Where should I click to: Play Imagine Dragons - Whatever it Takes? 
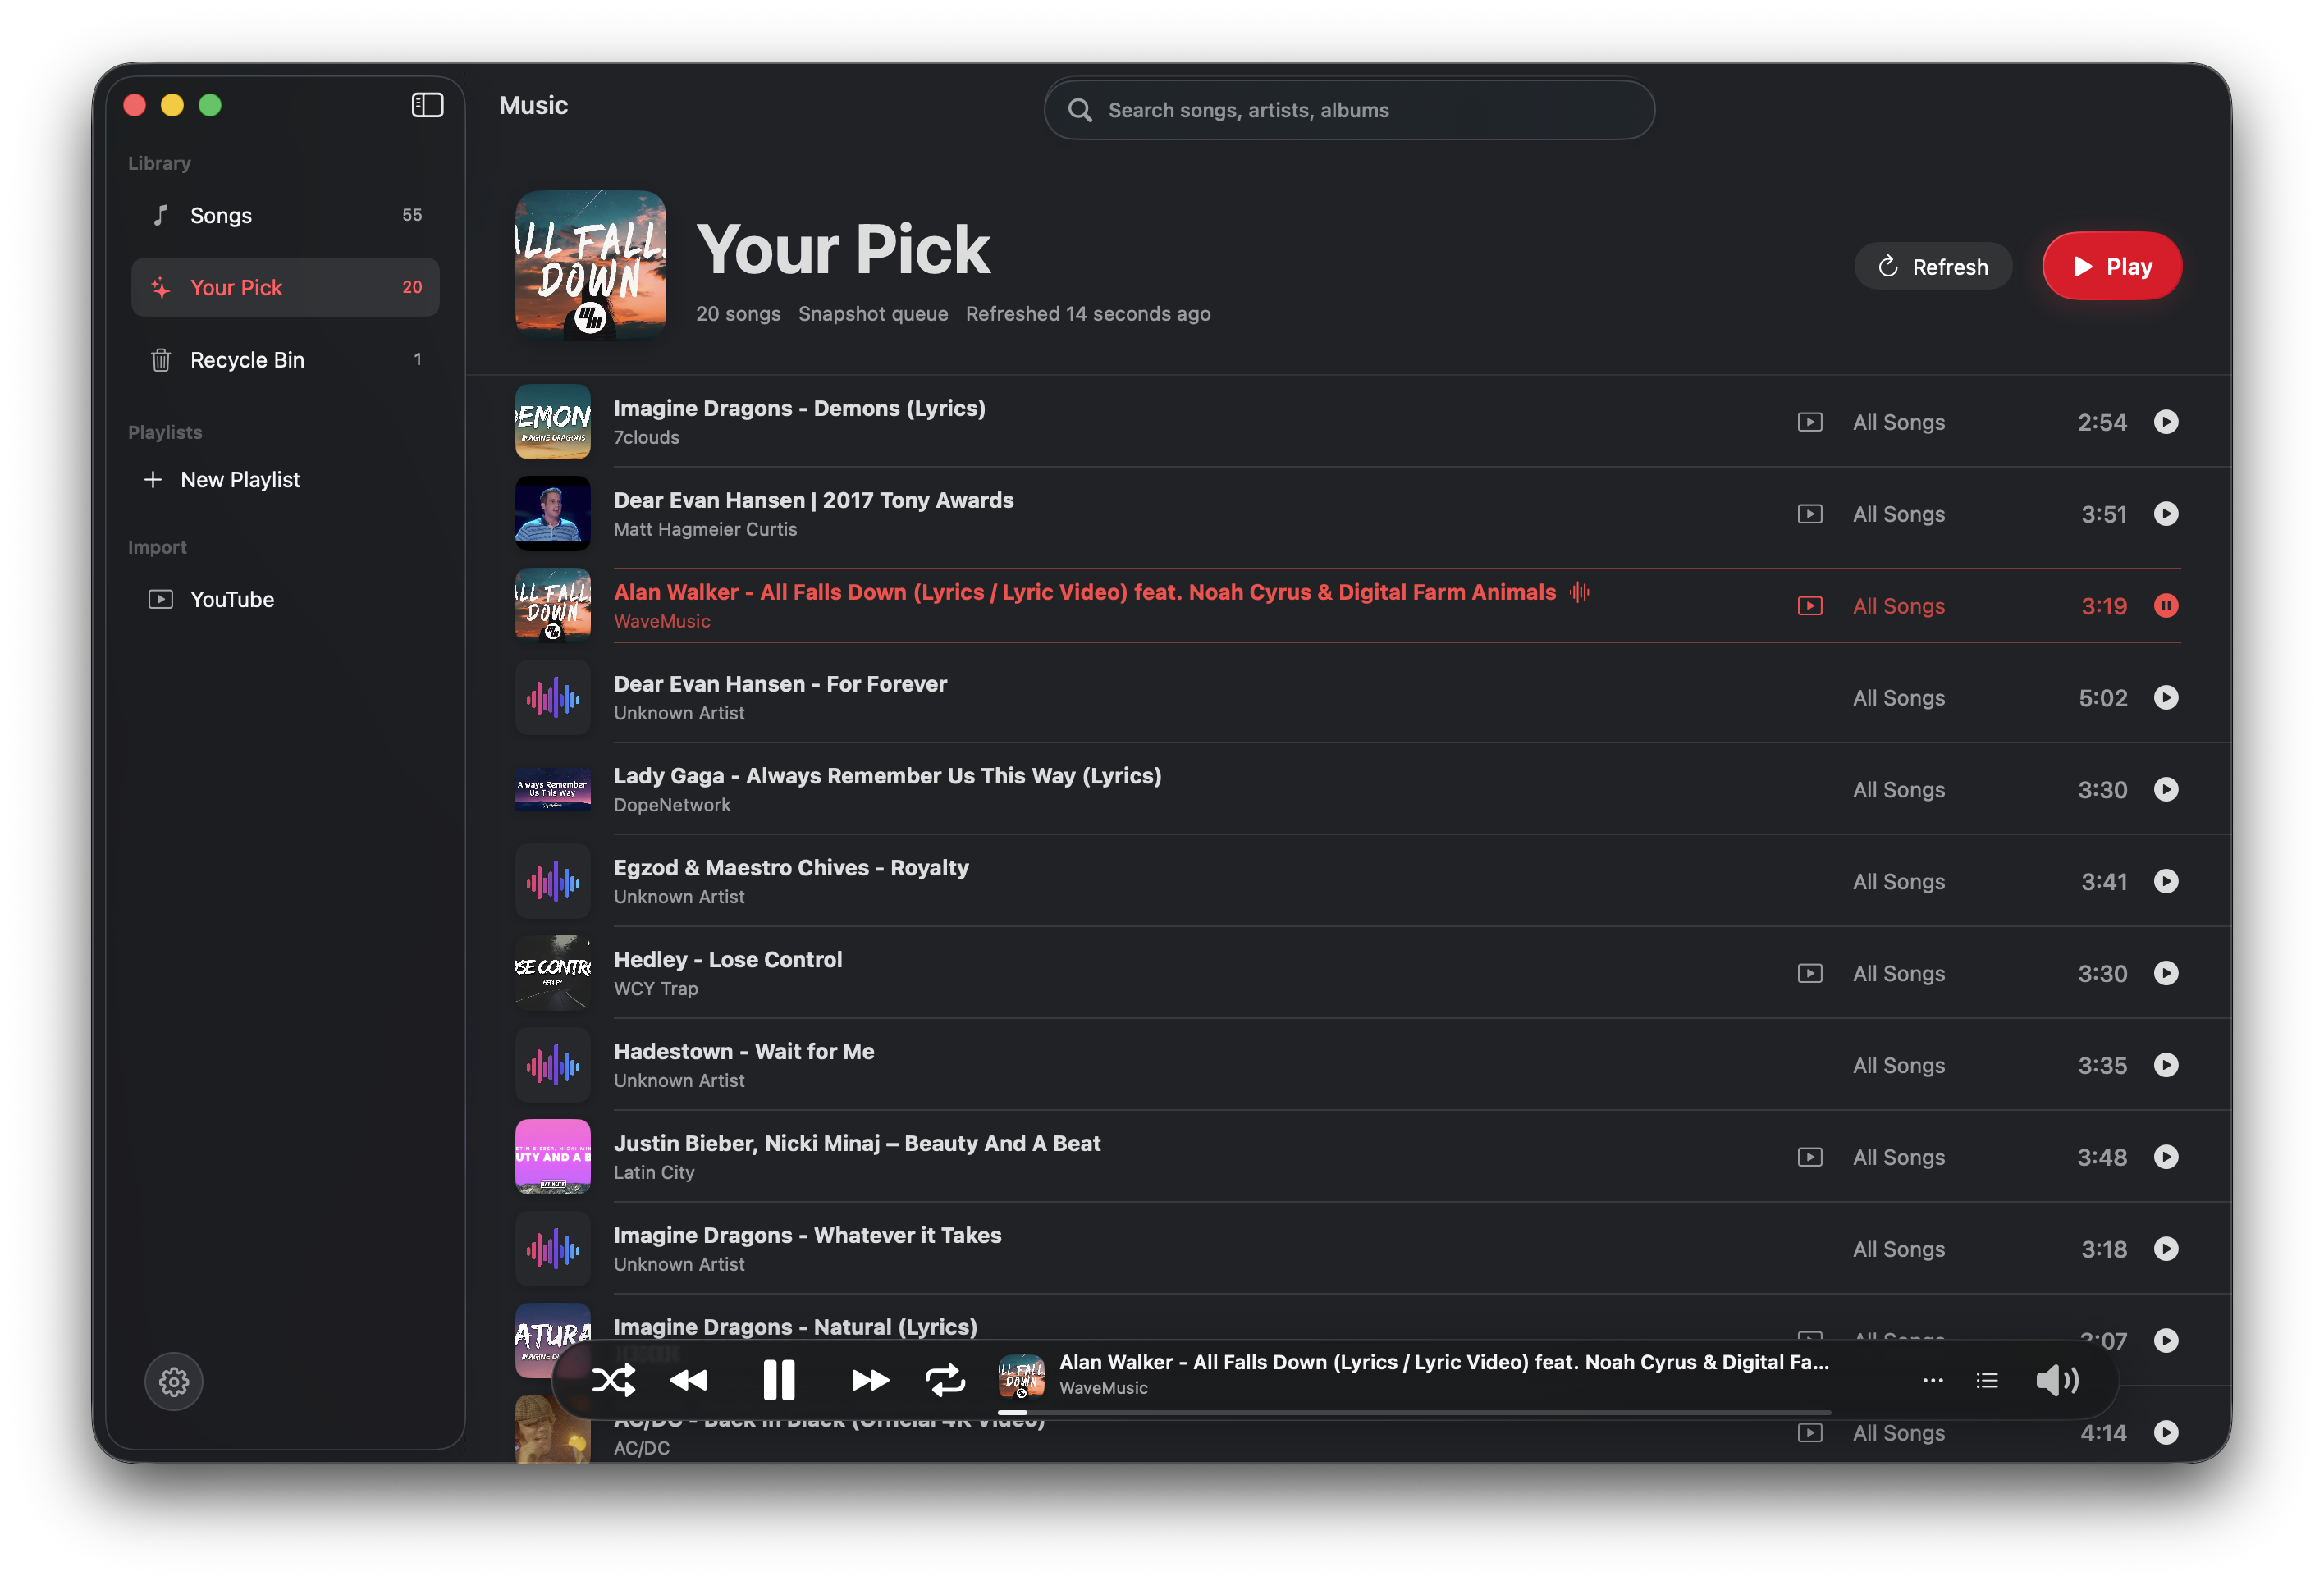click(x=2165, y=1249)
